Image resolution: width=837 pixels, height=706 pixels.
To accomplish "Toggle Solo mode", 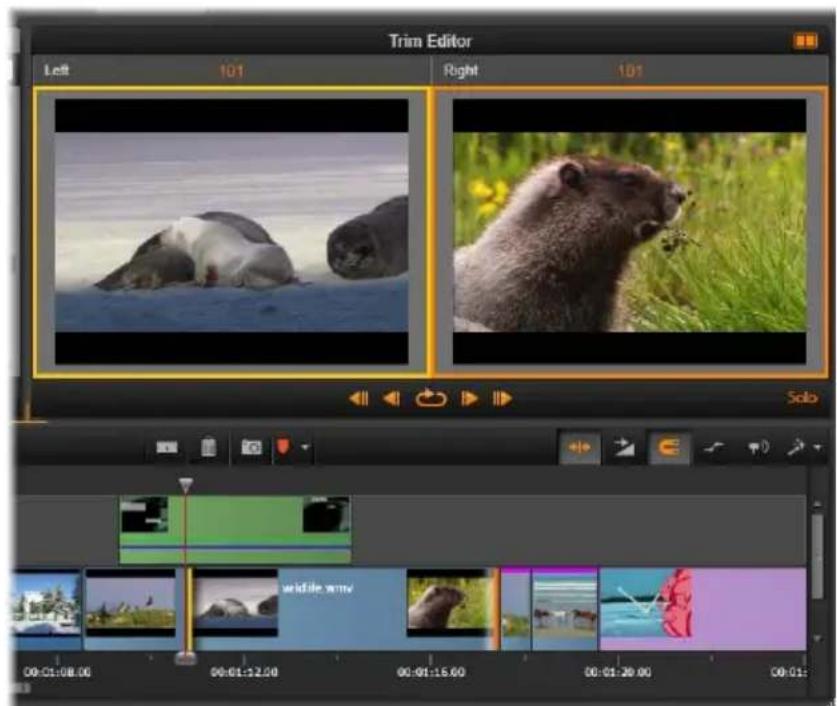I will pos(802,398).
